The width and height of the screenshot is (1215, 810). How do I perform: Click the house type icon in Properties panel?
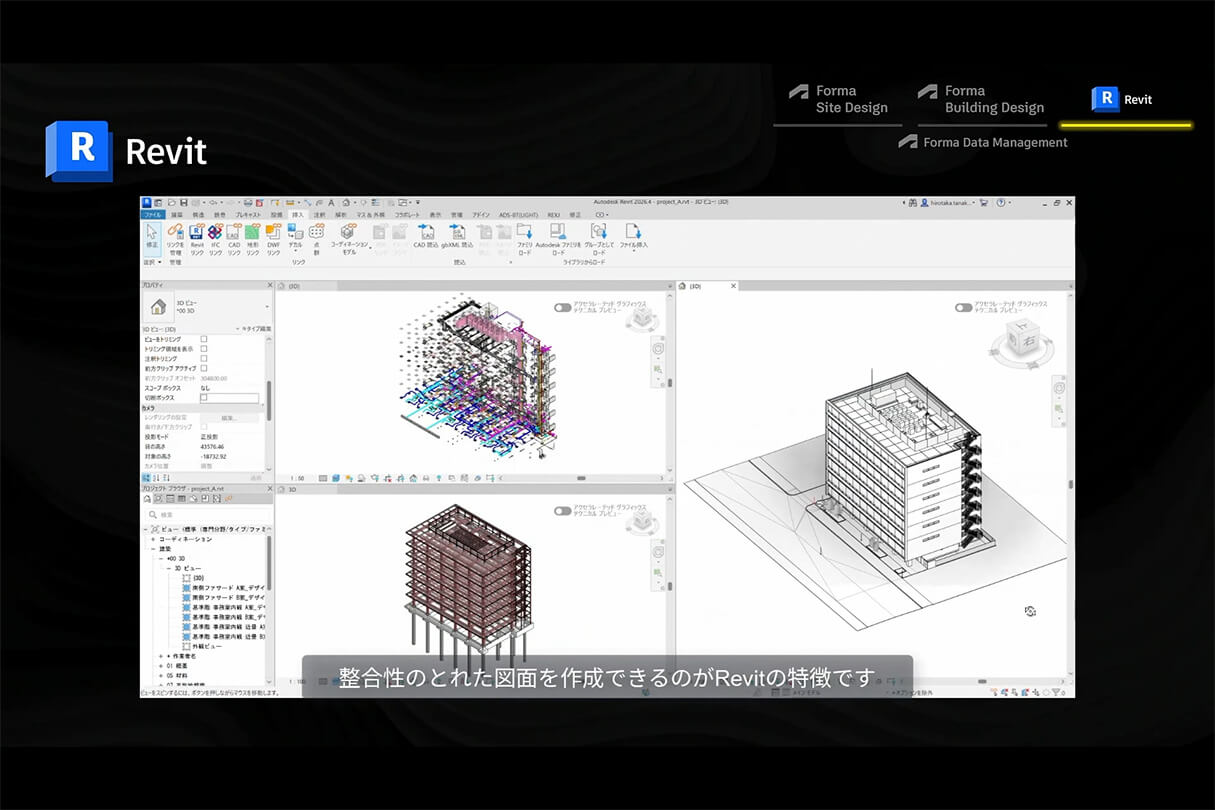pyautogui.click(x=157, y=306)
